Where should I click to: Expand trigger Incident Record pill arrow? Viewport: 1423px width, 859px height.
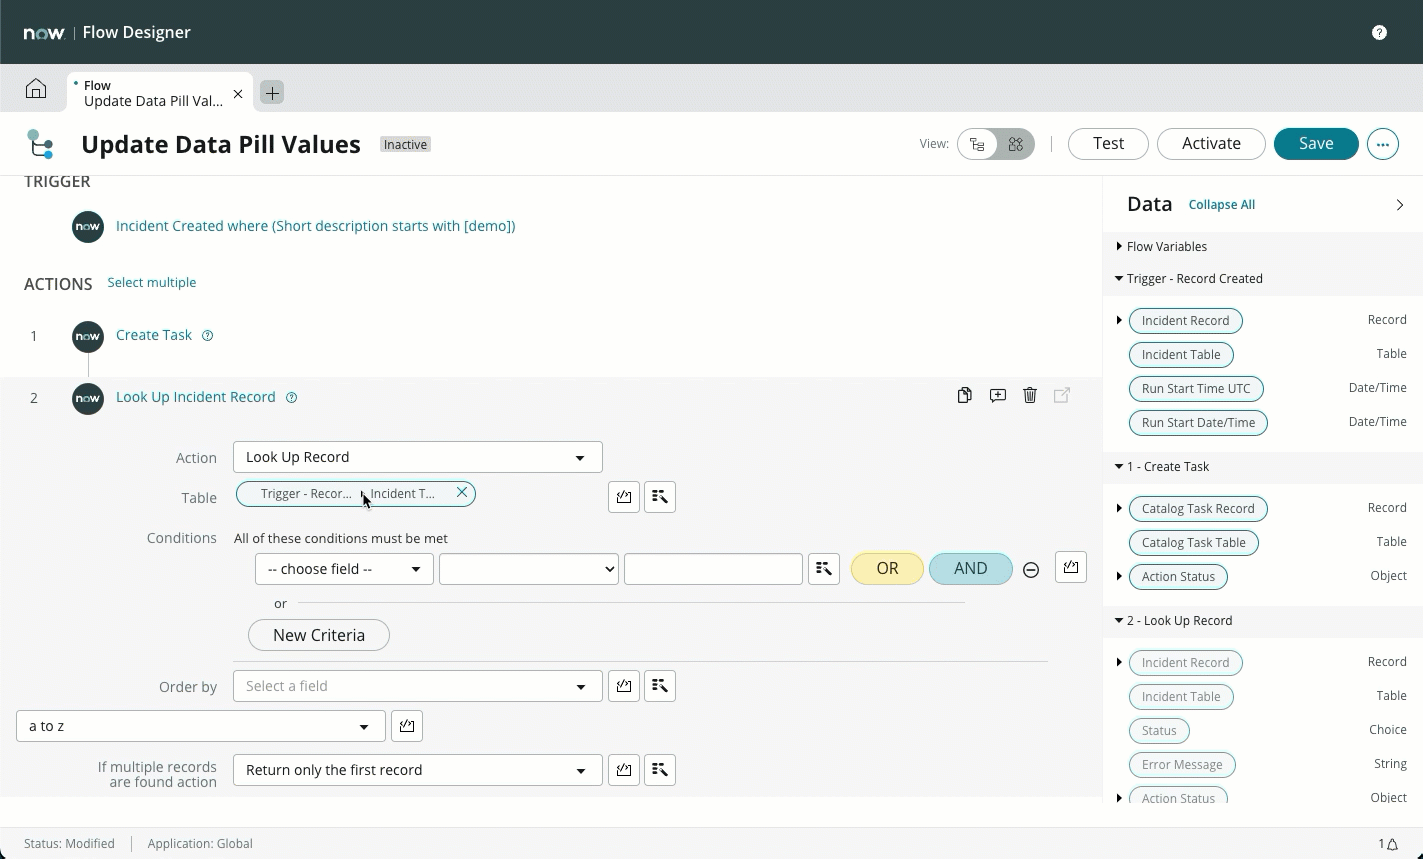(1119, 321)
